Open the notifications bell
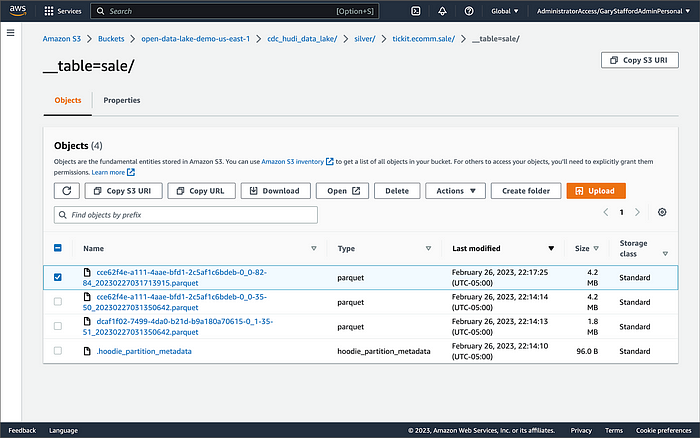700x438 pixels. pyautogui.click(x=442, y=11)
